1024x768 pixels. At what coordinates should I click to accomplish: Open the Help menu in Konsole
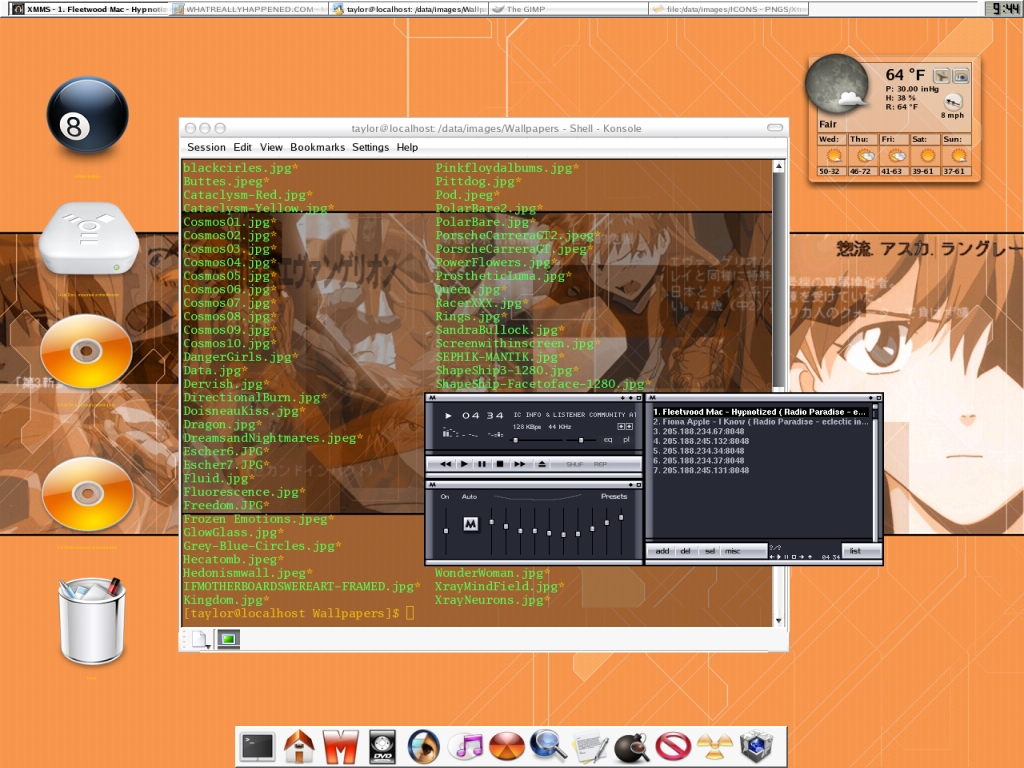(407, 148)
